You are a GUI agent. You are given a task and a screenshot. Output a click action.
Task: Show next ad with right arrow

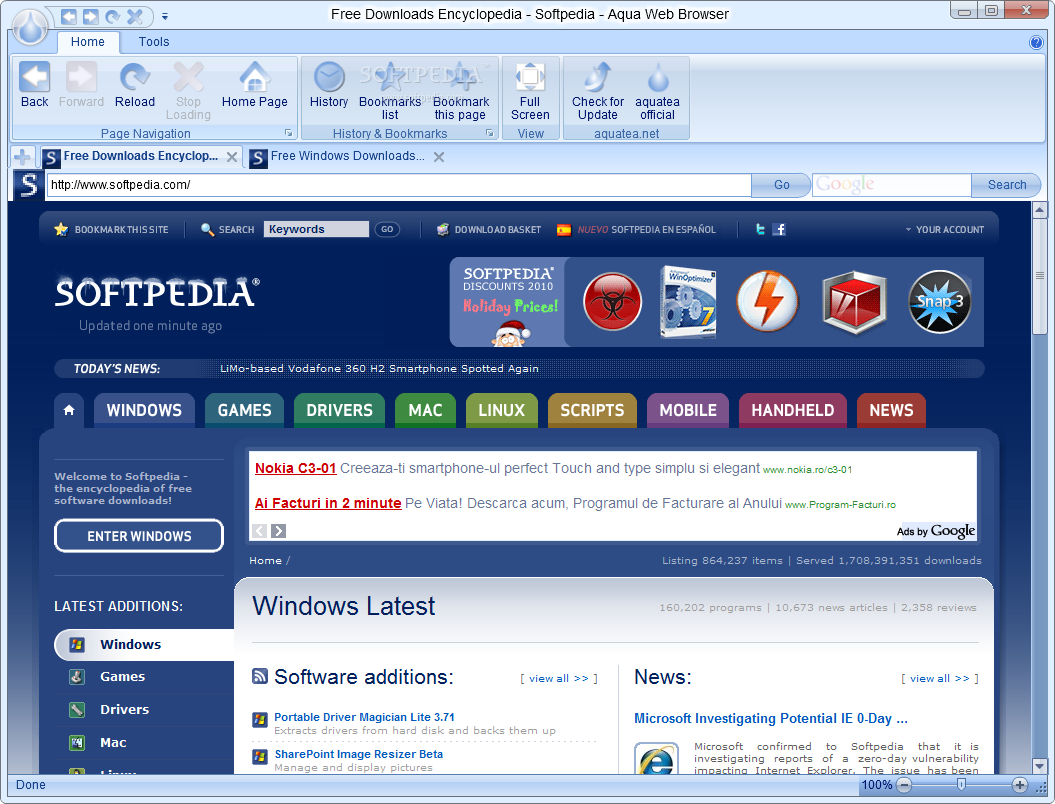click(279, 531)
